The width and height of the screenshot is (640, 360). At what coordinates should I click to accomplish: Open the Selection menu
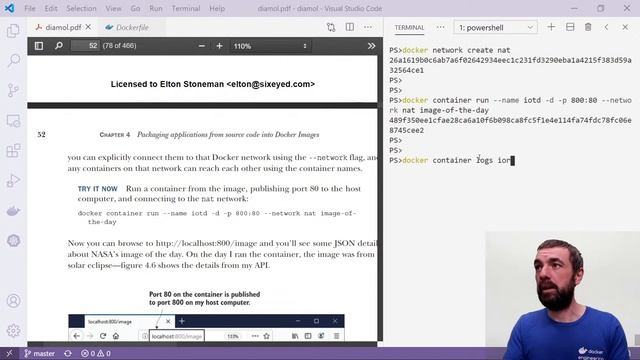tap(81, 8)
